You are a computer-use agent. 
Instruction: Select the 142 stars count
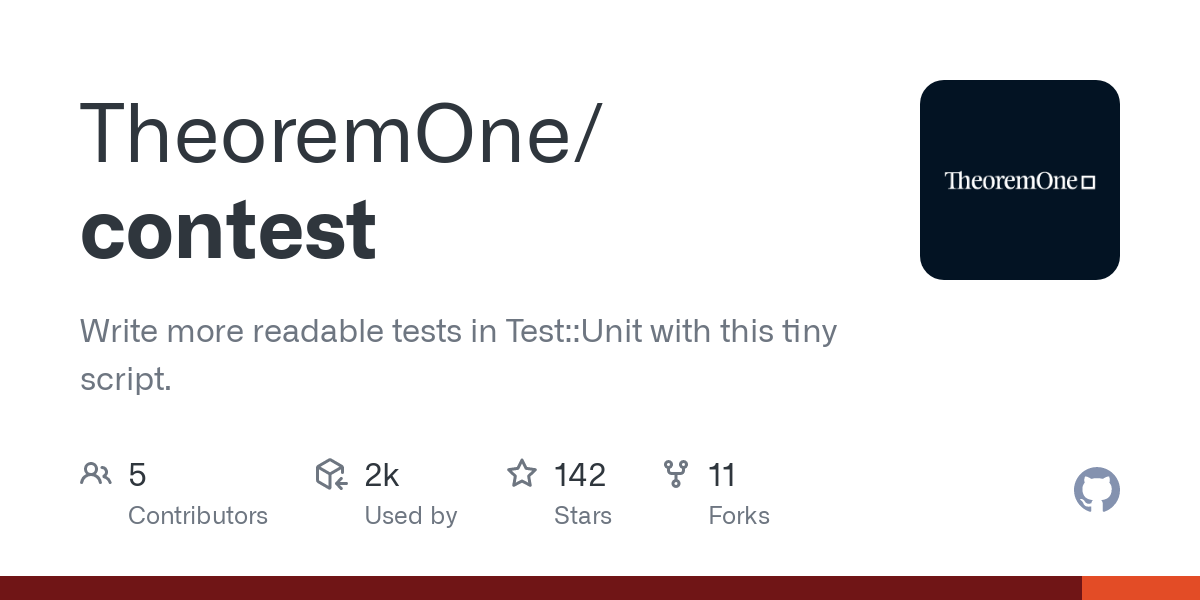click(x=580, y=475)
